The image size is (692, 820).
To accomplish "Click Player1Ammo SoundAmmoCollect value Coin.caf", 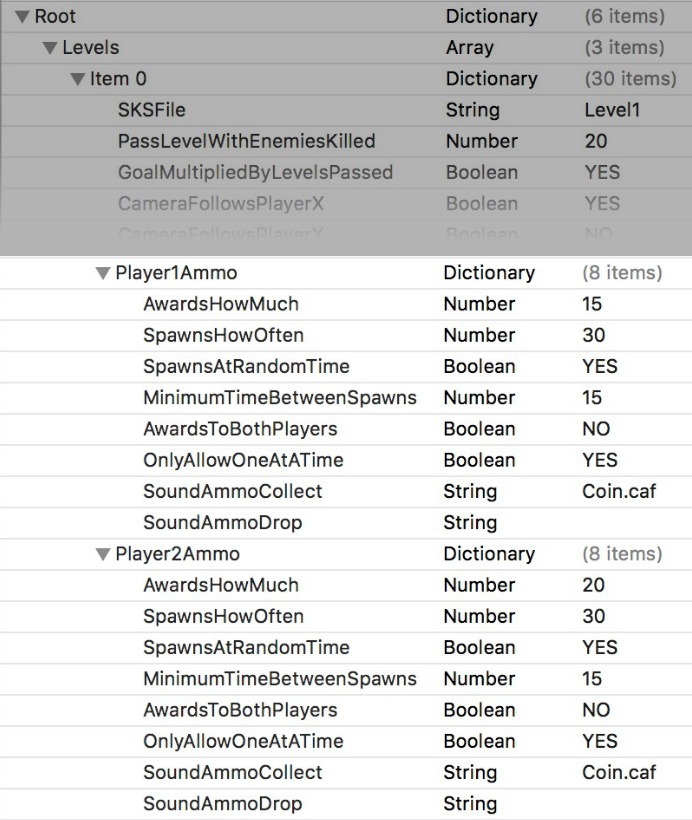I will (x=619, y=491).
